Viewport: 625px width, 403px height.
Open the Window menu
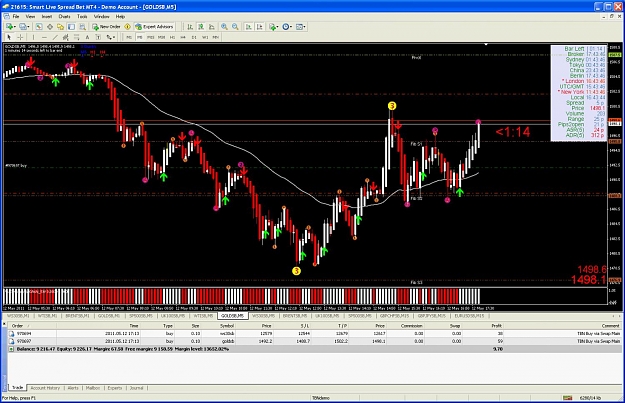101,16
